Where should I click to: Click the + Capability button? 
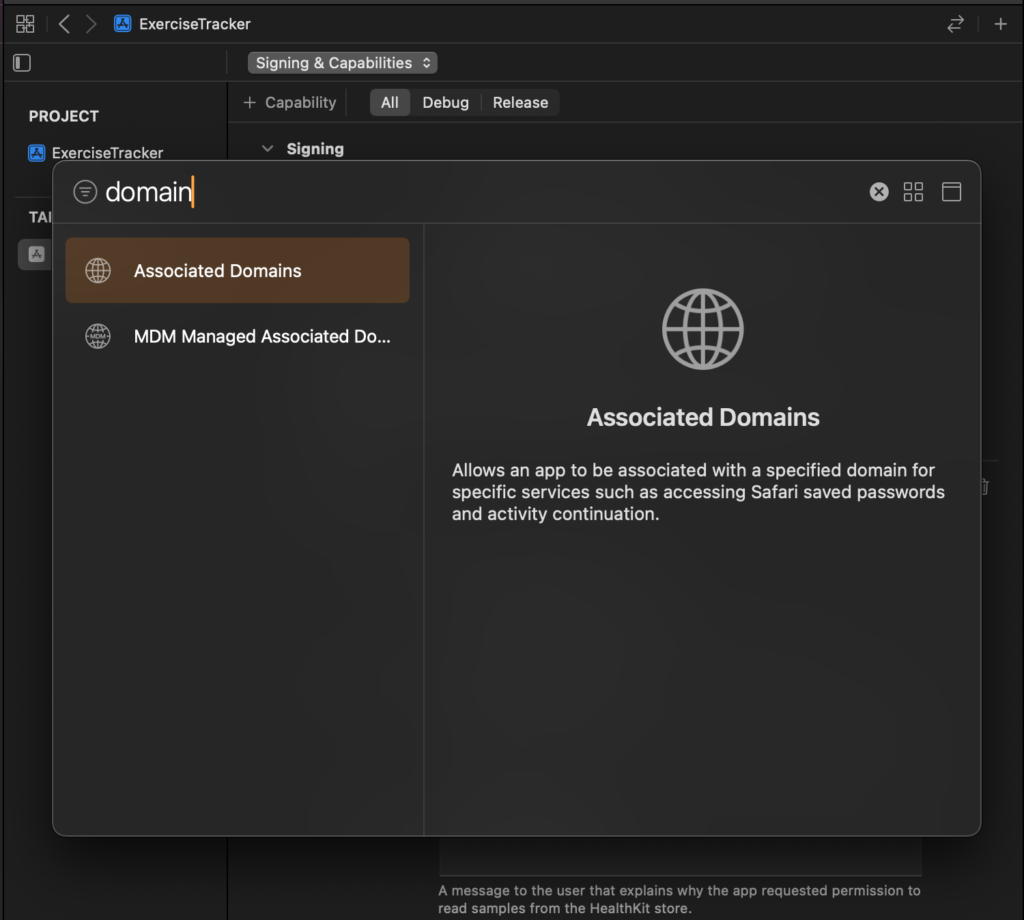tap(289, 103)
